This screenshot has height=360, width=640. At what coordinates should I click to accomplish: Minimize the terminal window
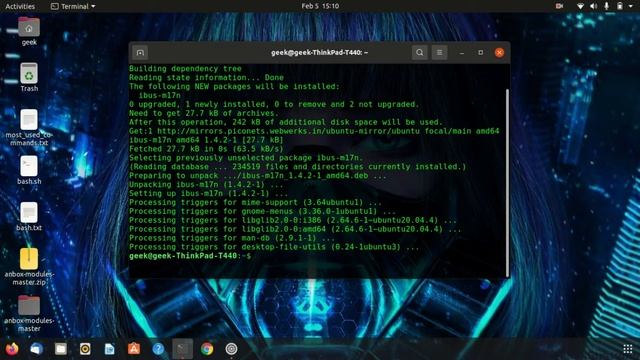click(x=462, y=53)
